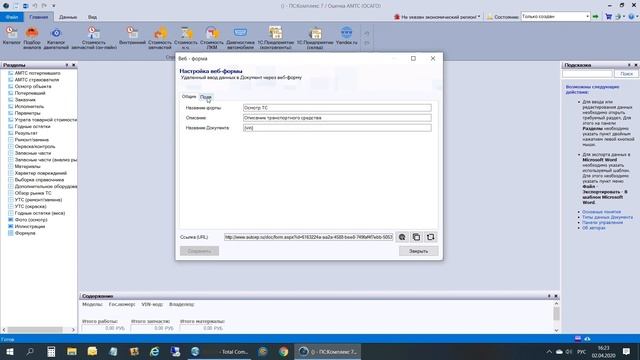Expand quick access toolbar customize arrow
Viewport: 640px width, 360px height.
point(53,6)
